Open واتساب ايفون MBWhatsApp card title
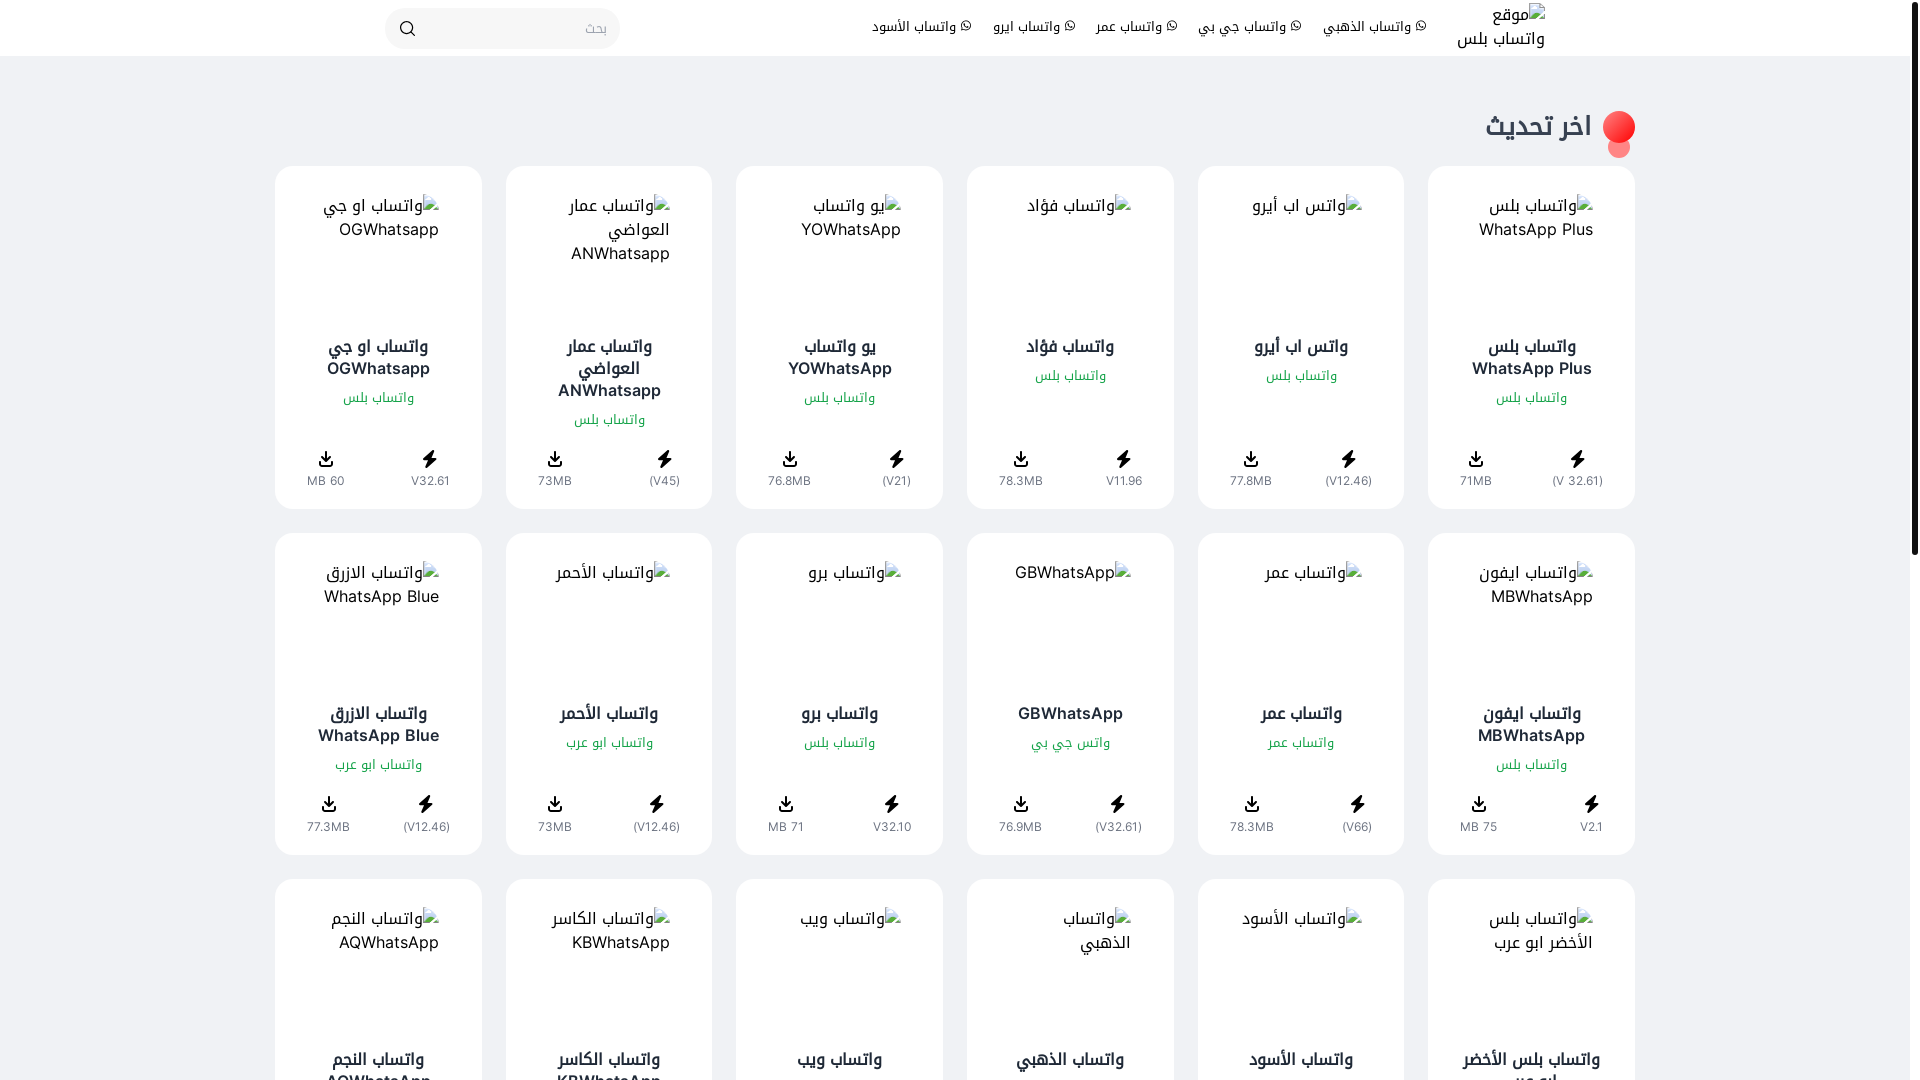1920x1080 pixels. pyautogui.click(x=1531, y=724)
